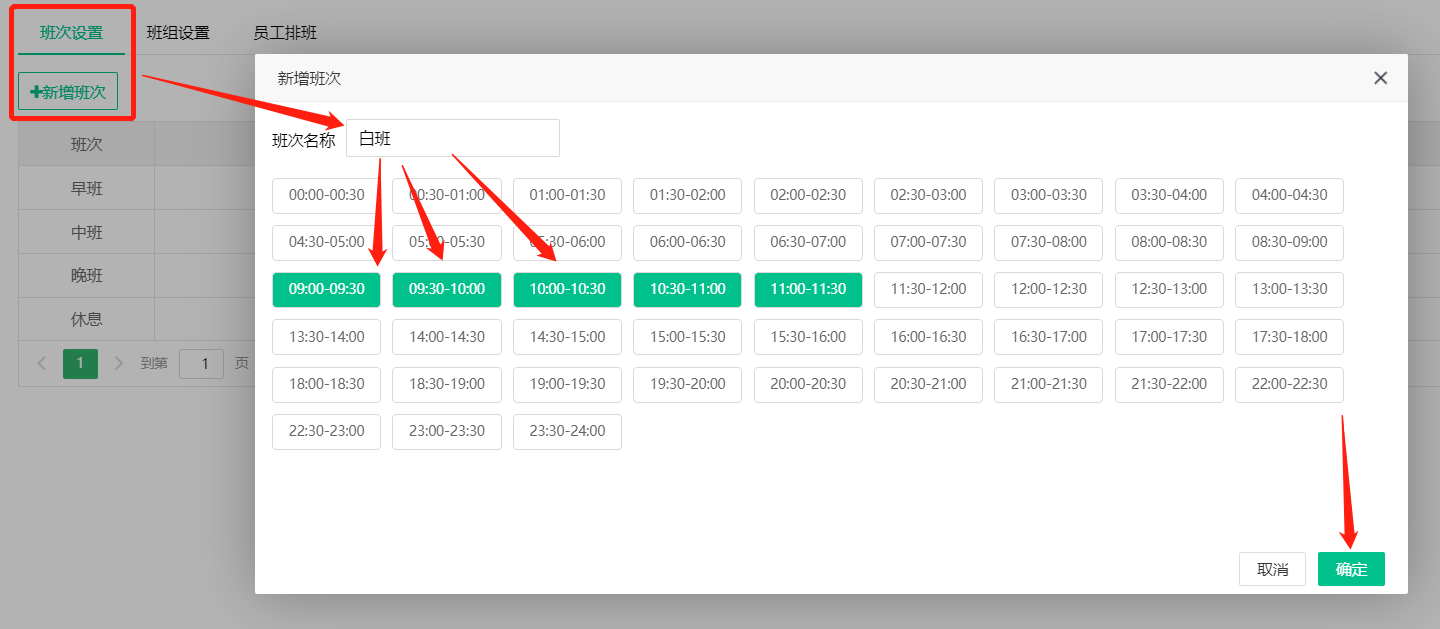Click the 新增班次 add button
Screen dimensions: 1440x629
[x=68, y=92]
